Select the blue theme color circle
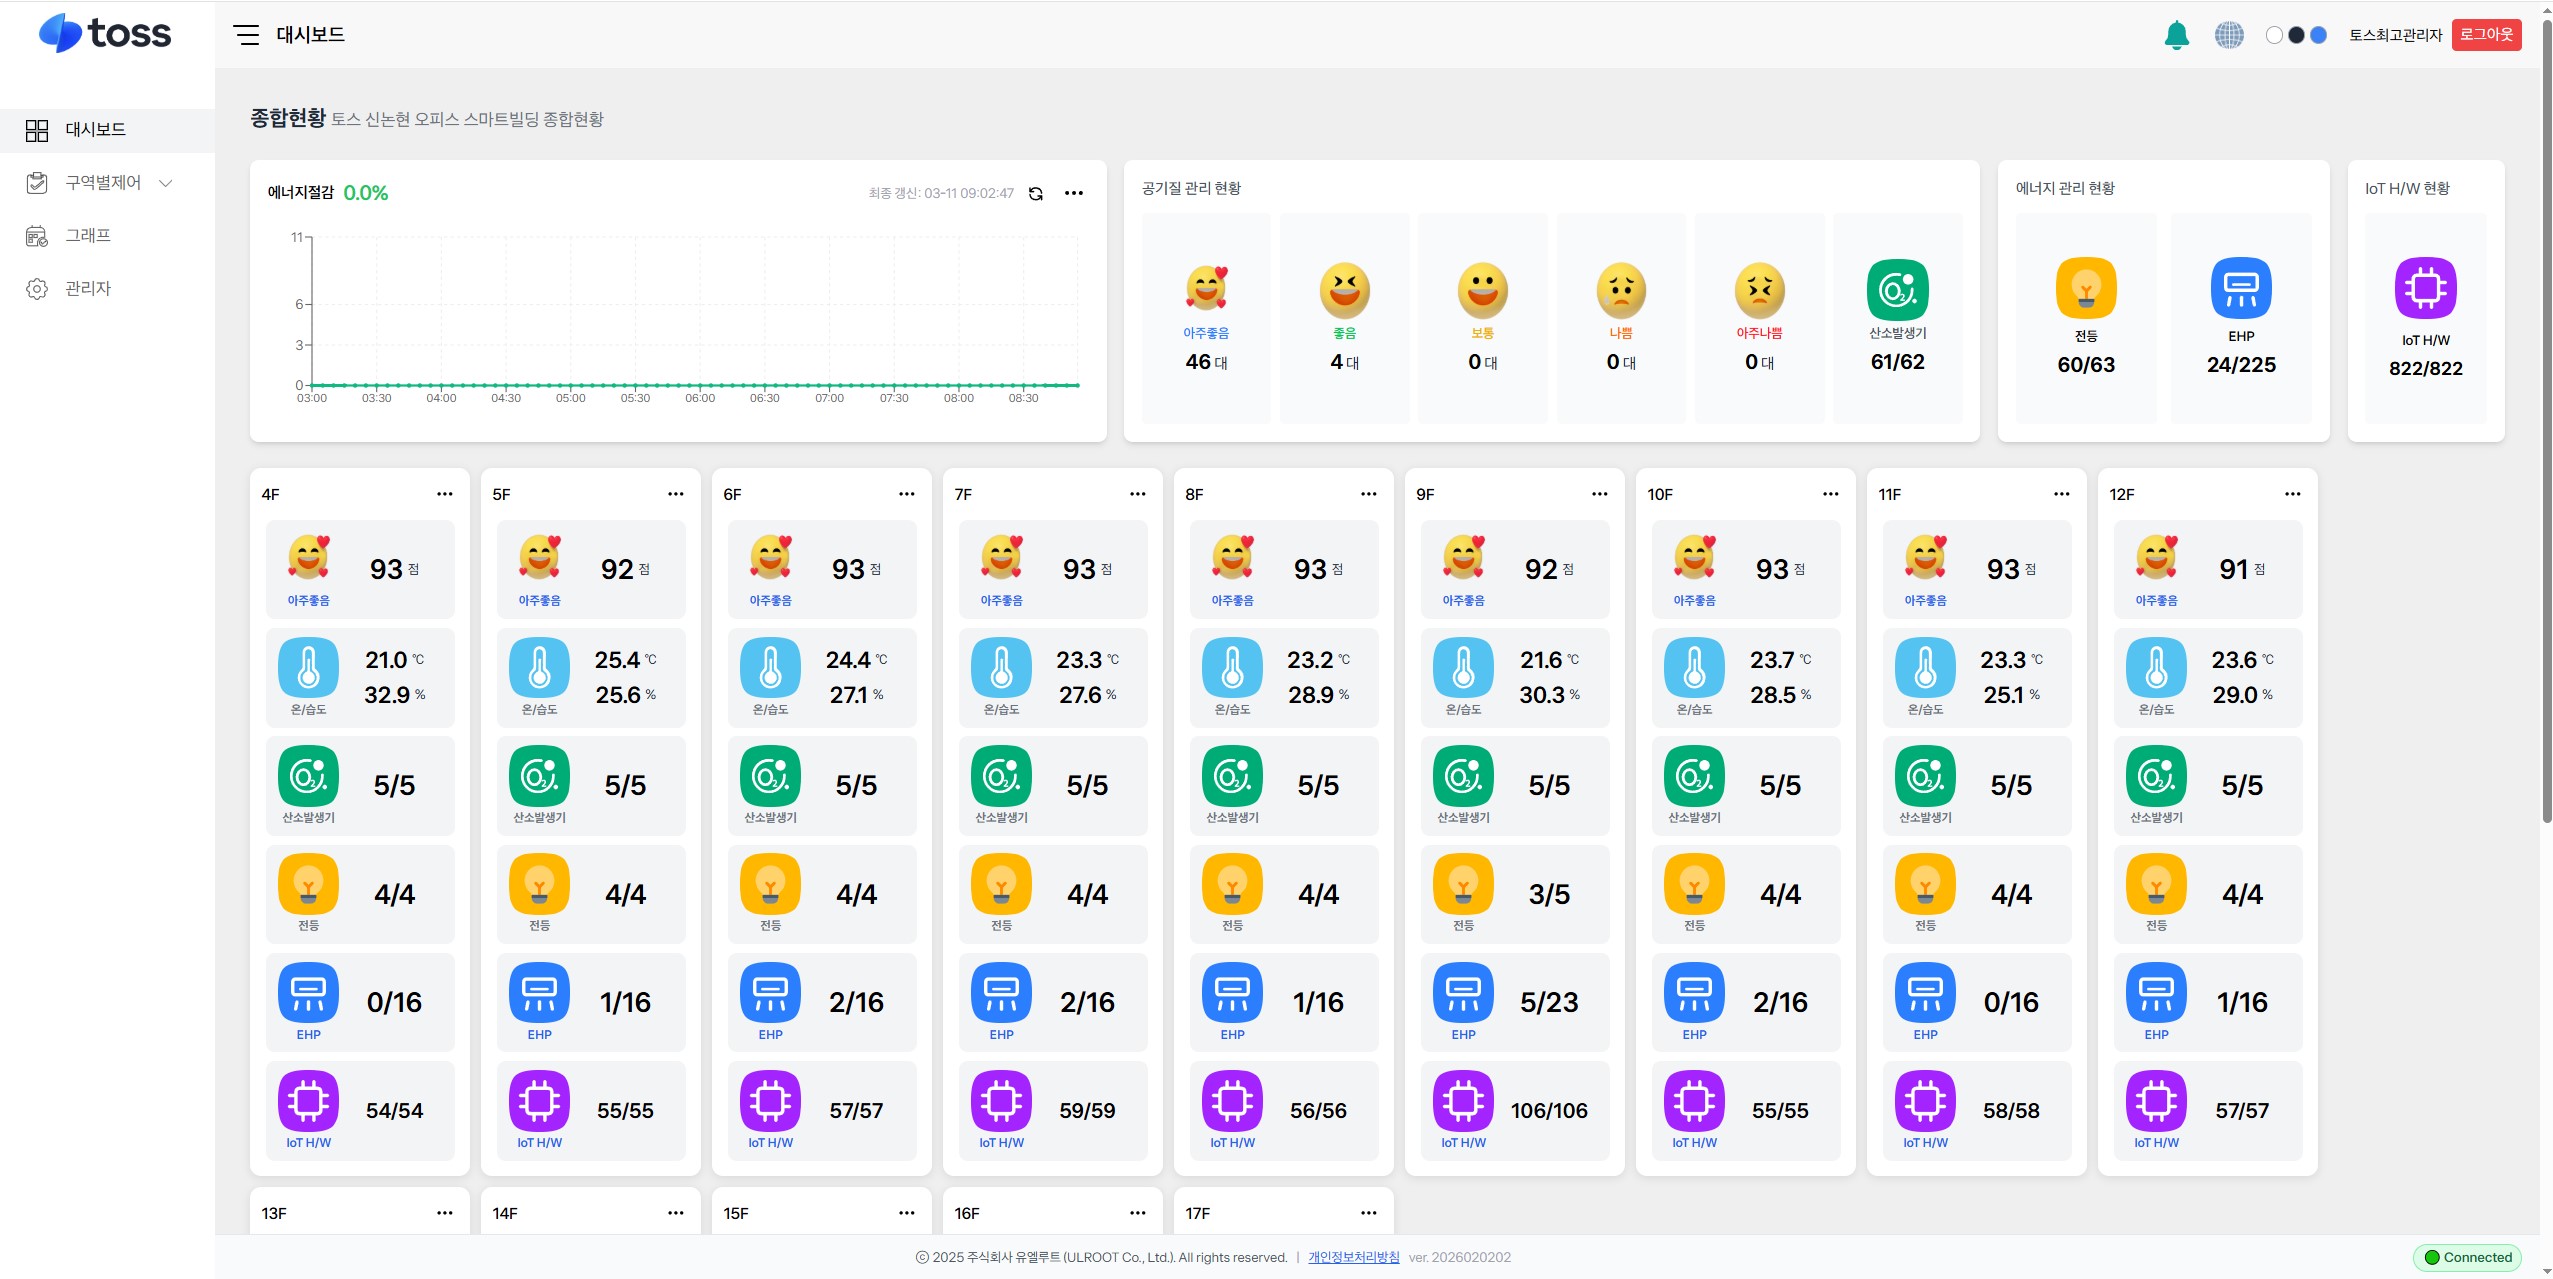Screen dimensions: 2553x1279 pyautogui.click(x=2318, y=35)
